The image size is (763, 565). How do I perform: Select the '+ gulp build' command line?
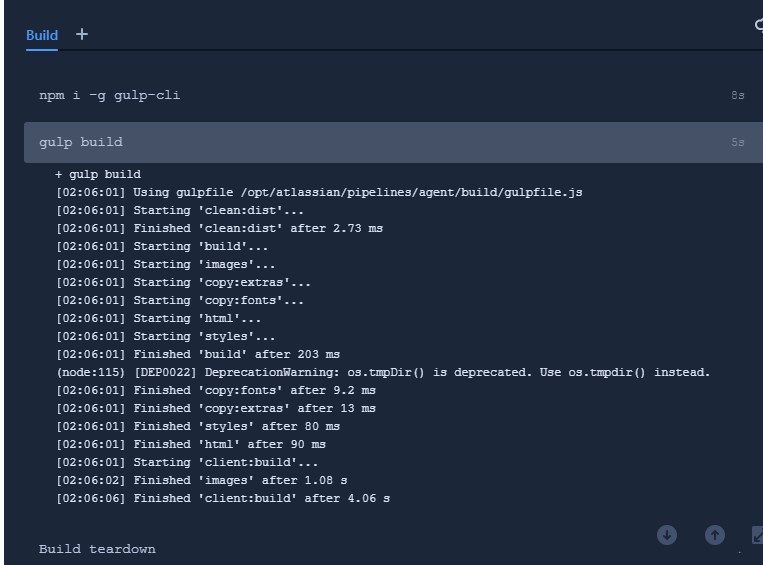coord(98,175)
